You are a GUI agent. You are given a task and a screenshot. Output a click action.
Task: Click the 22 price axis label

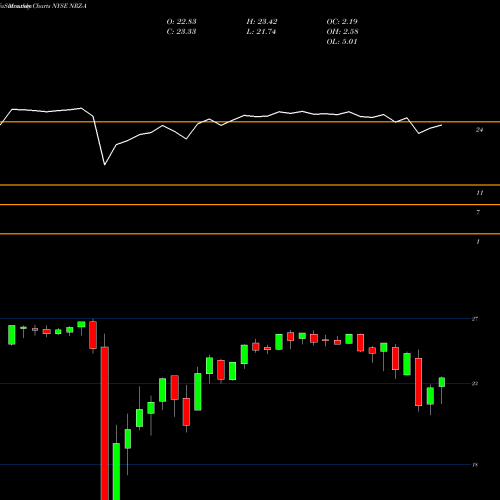(x=475, y=383)
